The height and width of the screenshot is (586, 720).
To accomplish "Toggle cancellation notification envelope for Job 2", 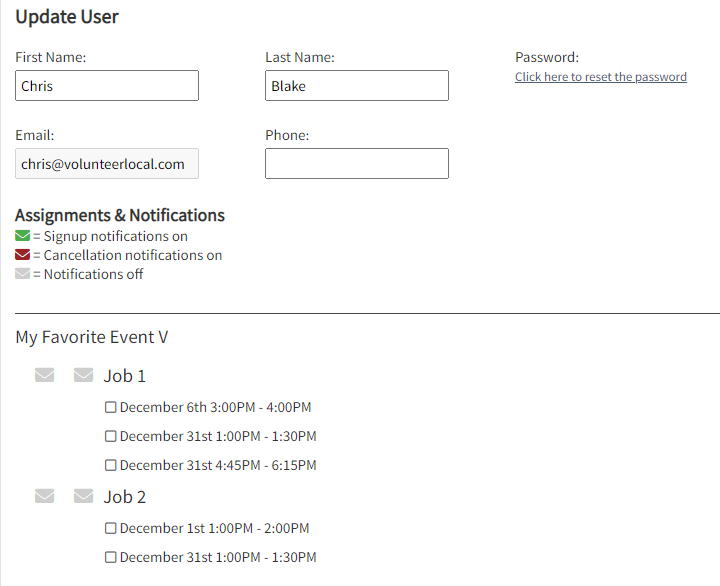I will (x=84, y=496).
